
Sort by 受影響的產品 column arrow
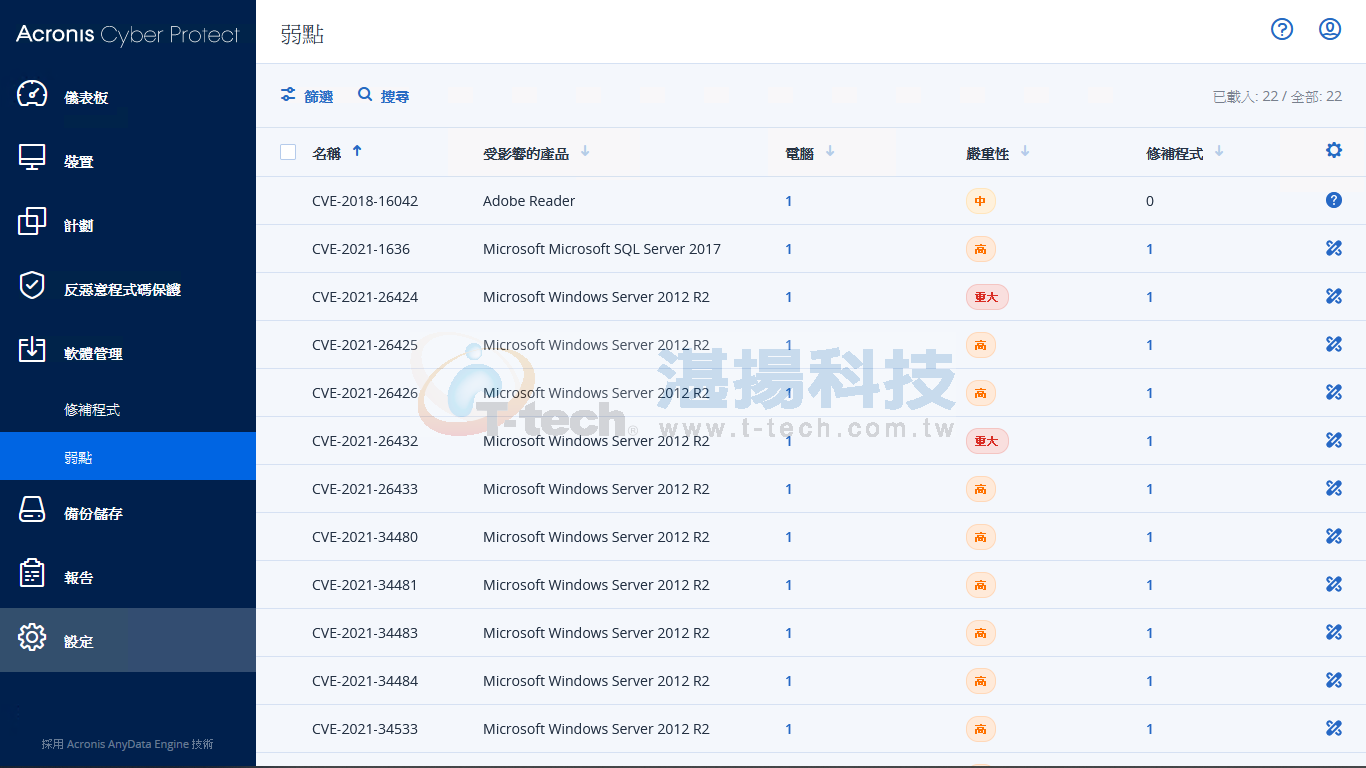coord(585,152)
